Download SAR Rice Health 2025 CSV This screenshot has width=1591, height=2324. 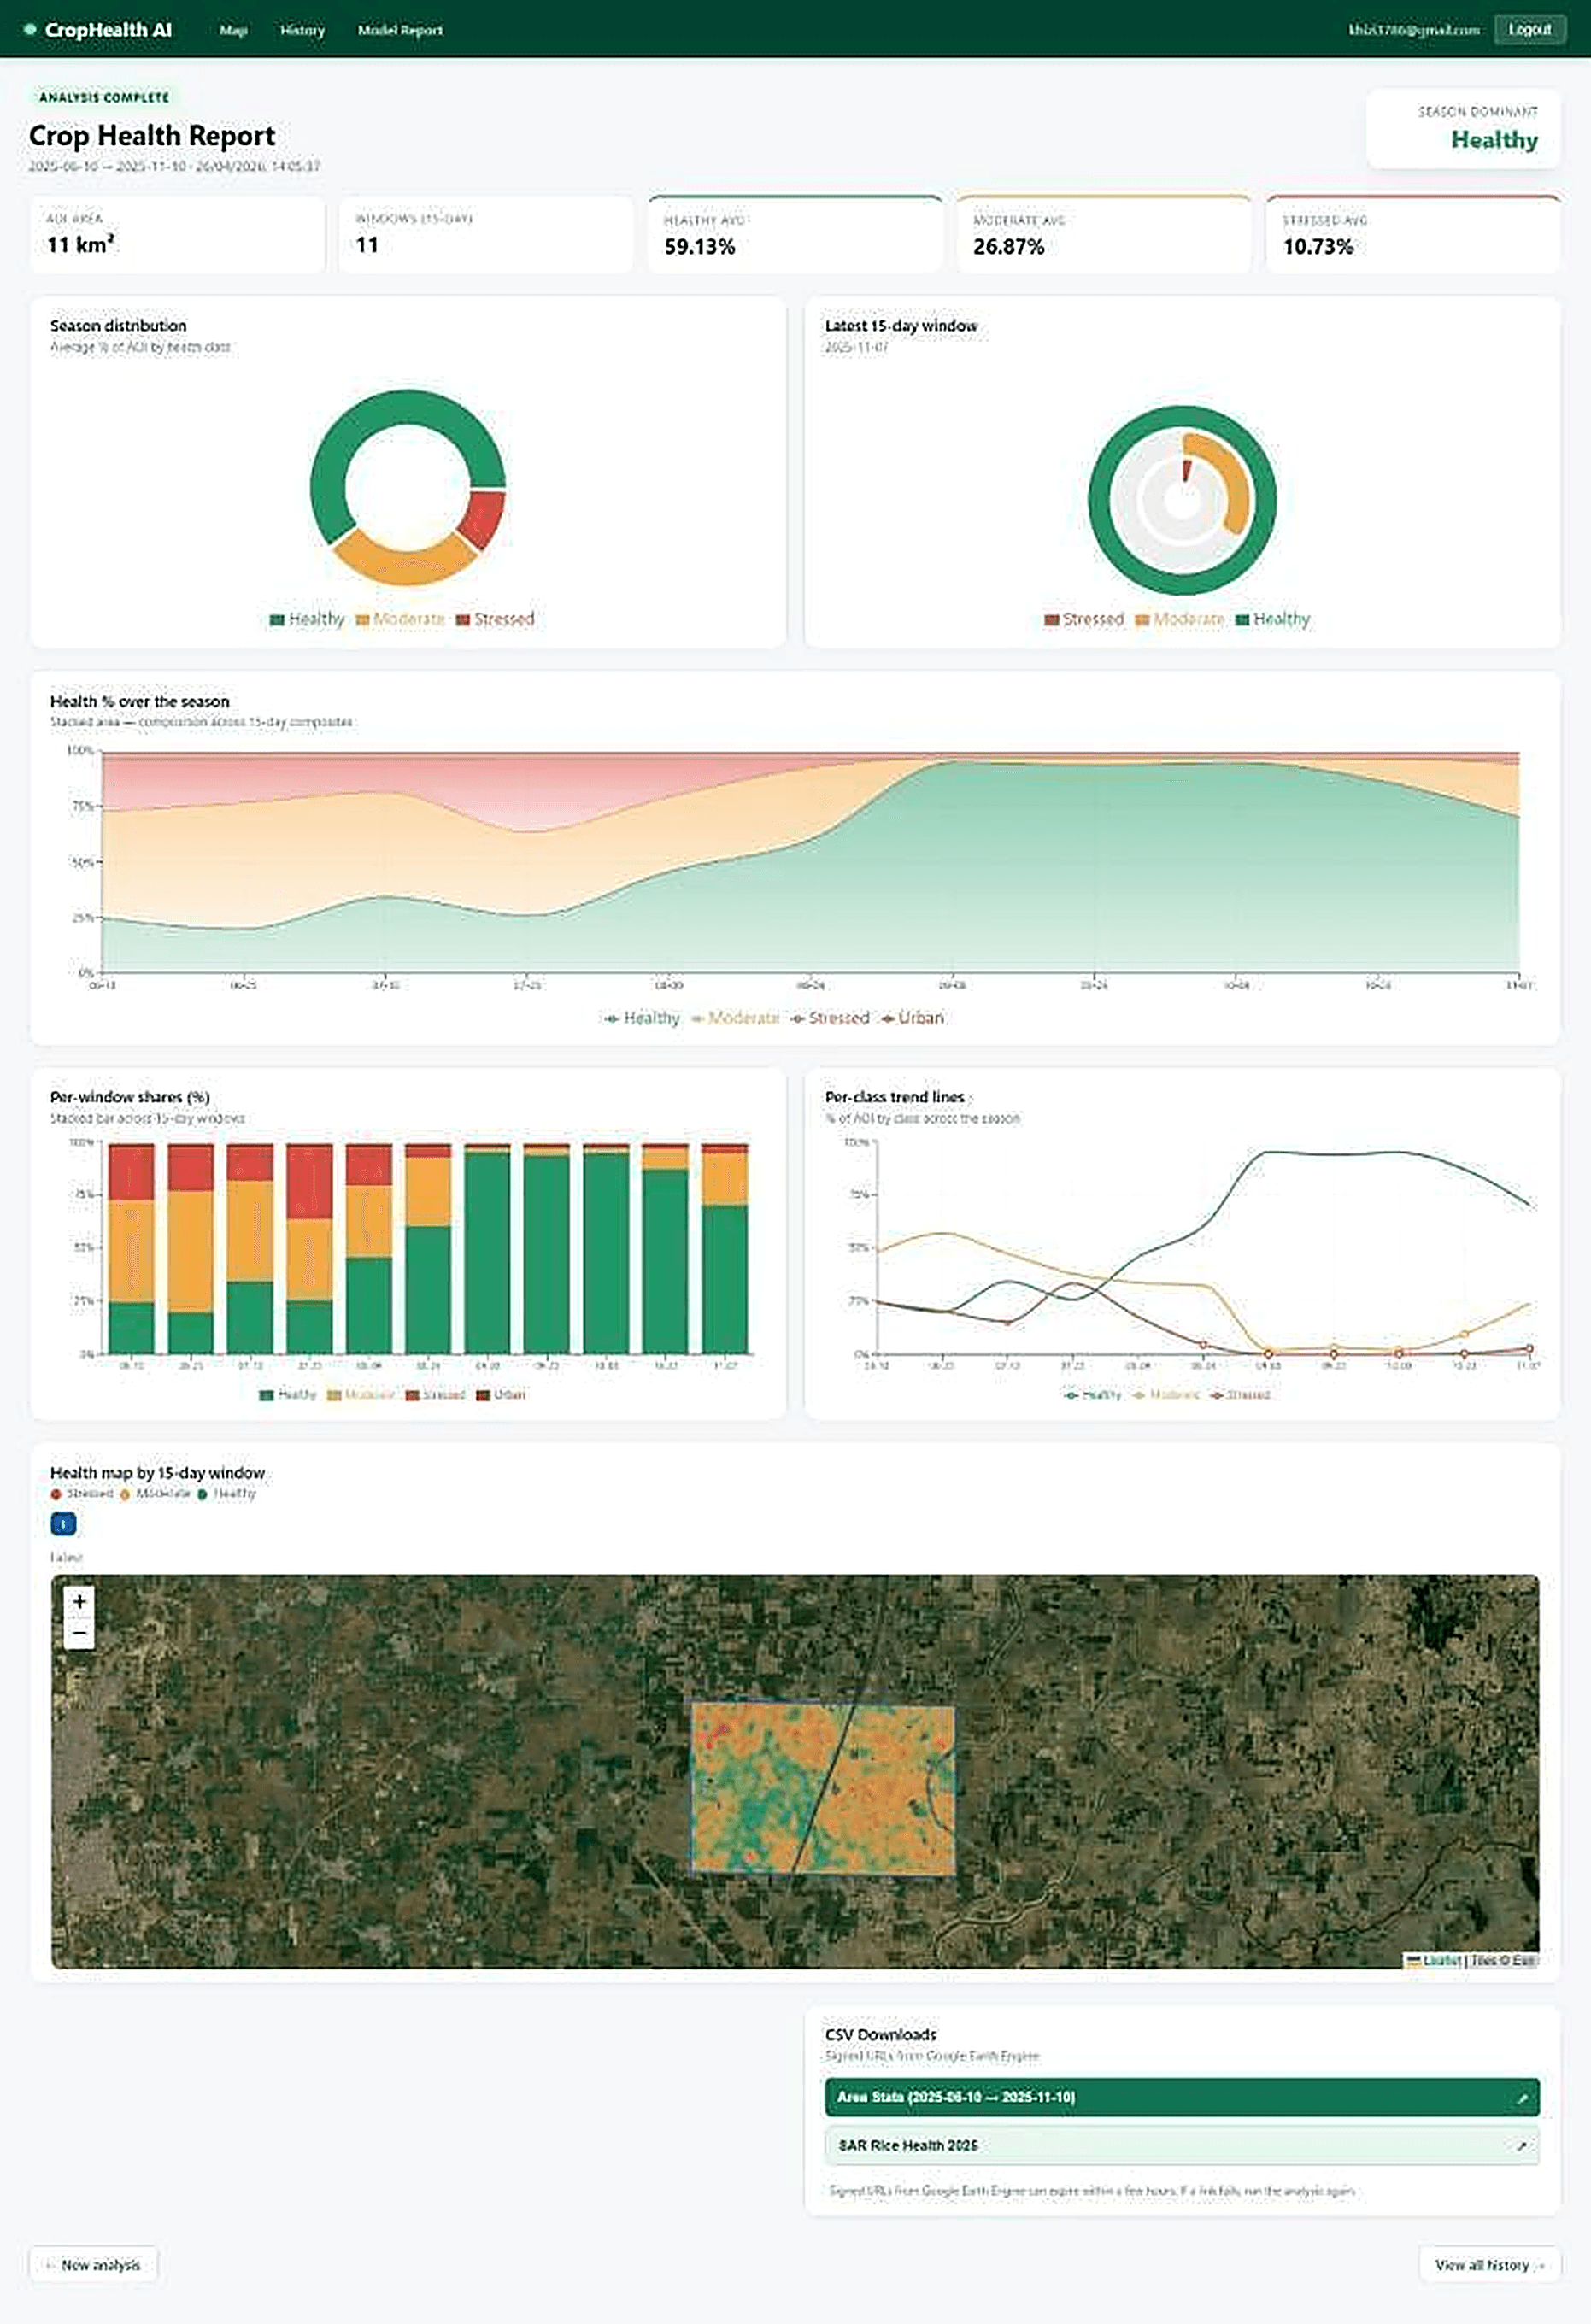[x=1182, y=2146]
